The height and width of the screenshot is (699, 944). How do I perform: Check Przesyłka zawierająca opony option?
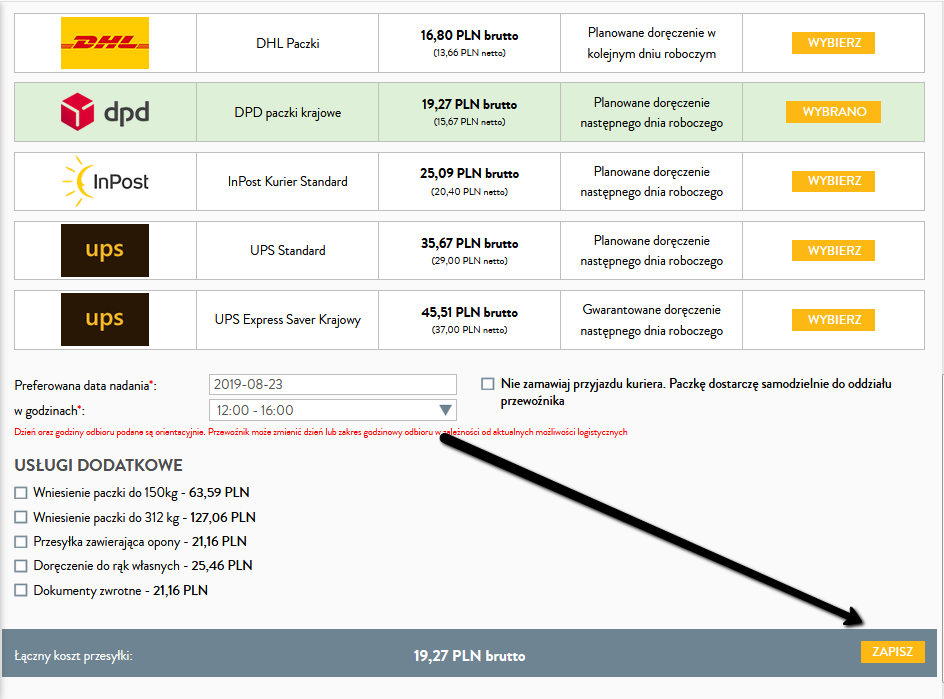tap(21, 542)
